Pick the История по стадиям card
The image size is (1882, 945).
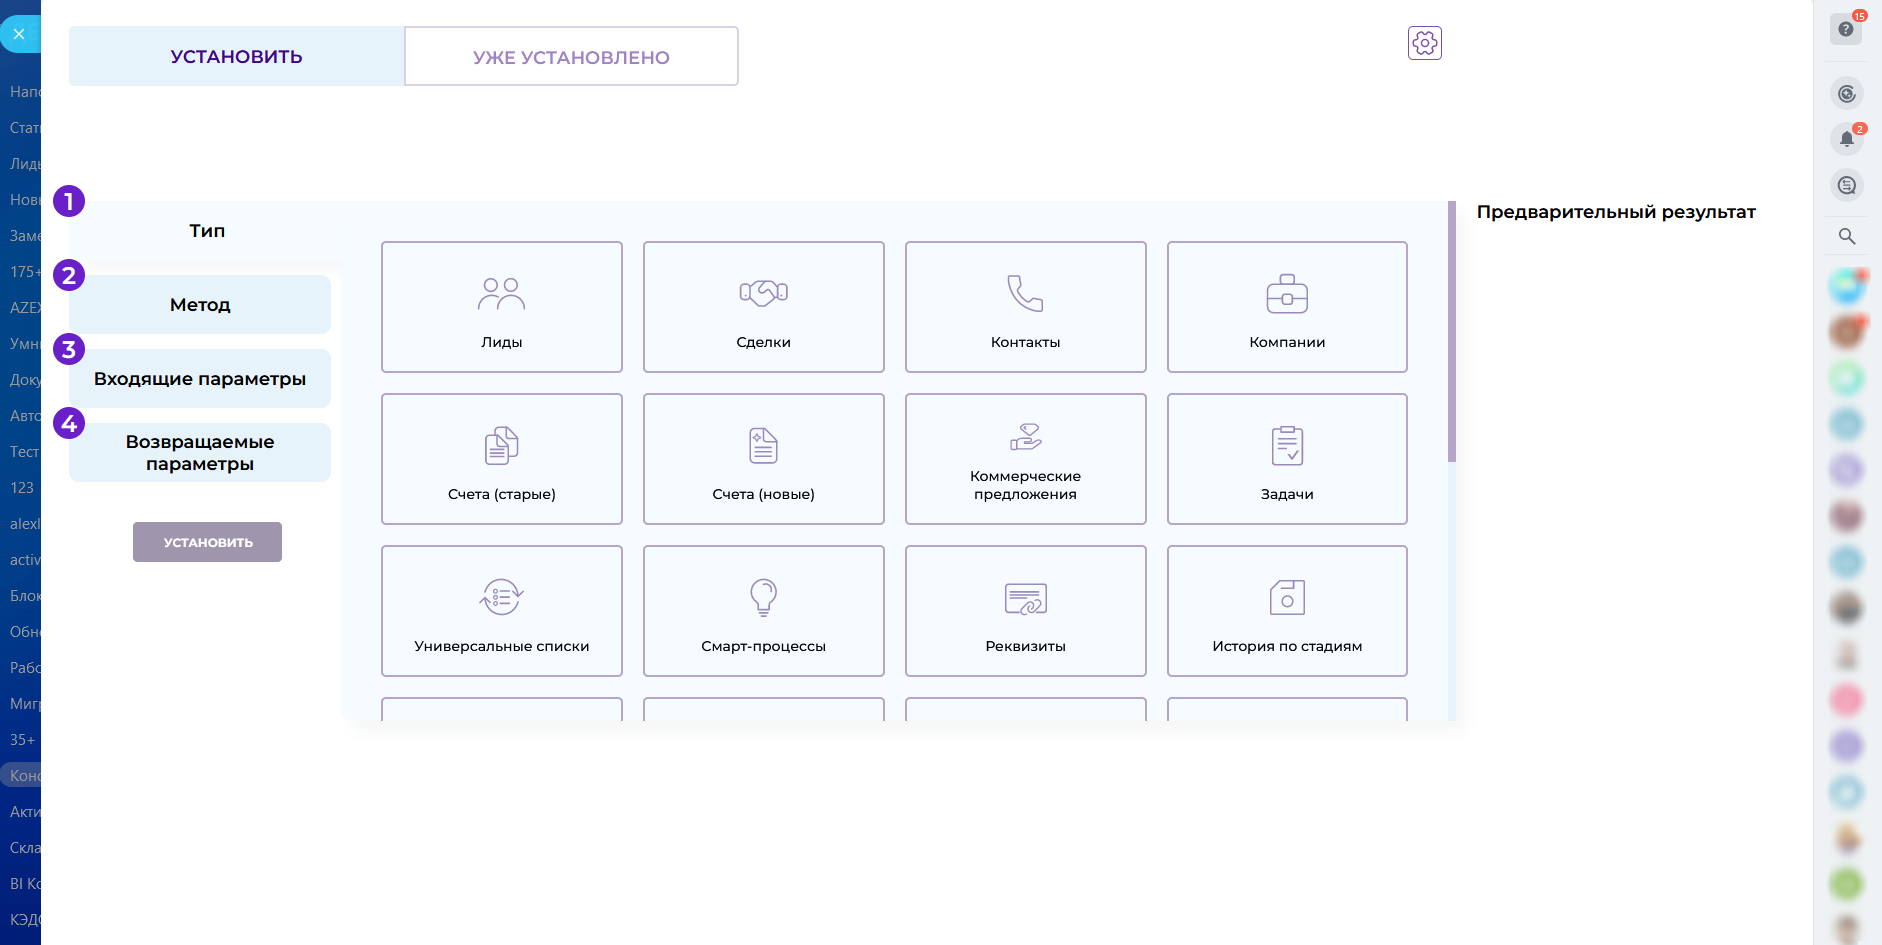point(1287,611)
